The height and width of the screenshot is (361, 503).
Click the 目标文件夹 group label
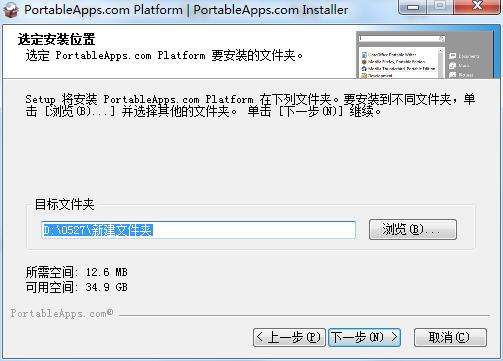(x=65, y=204)
